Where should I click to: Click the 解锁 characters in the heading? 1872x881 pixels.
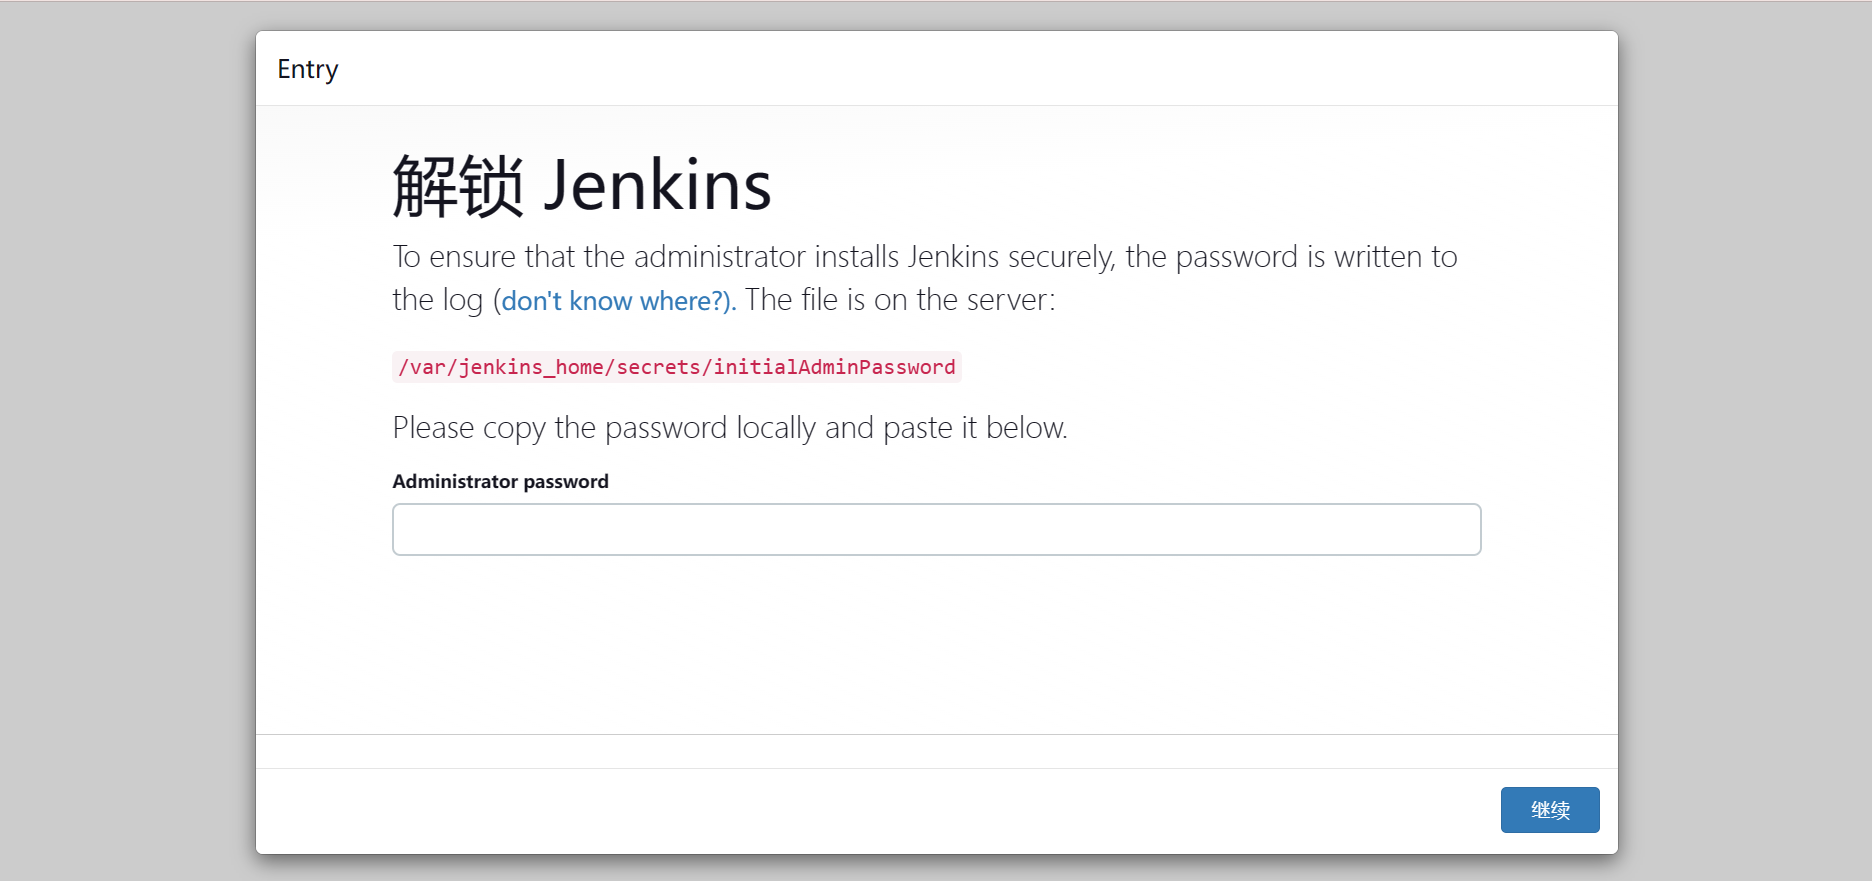[x=458, y=186]
